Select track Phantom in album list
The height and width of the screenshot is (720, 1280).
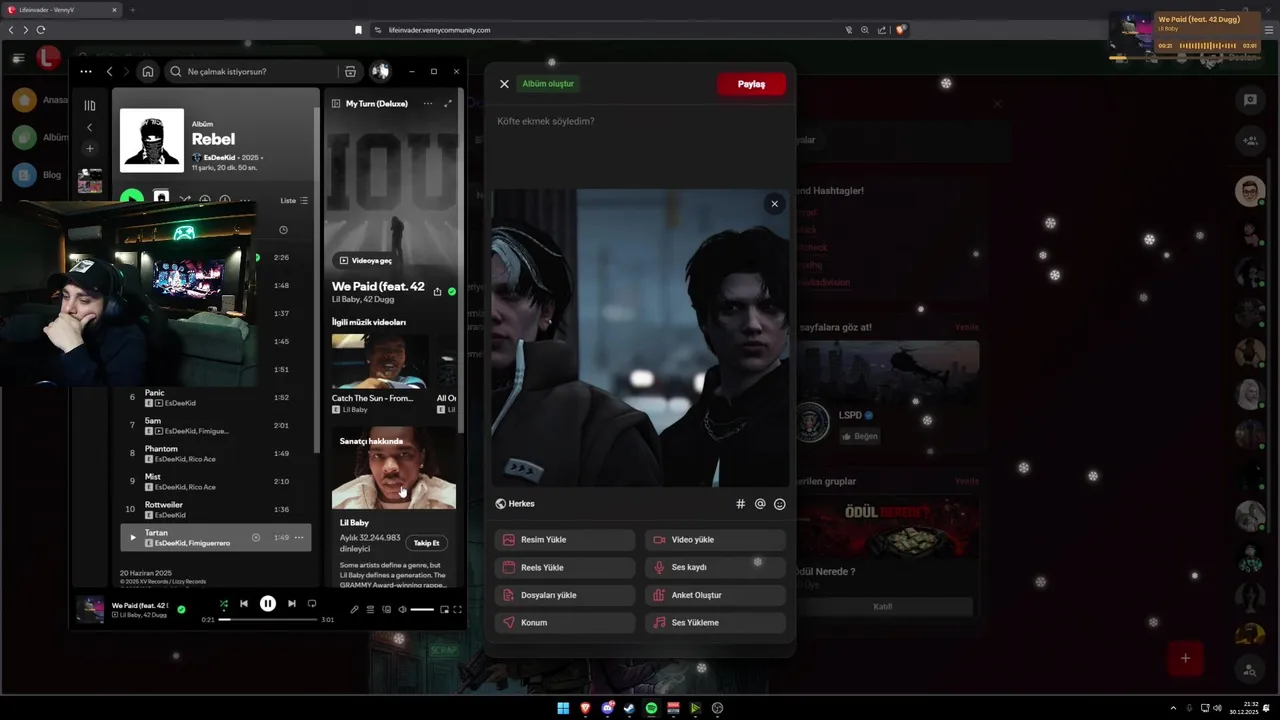[x=215, y=453]
